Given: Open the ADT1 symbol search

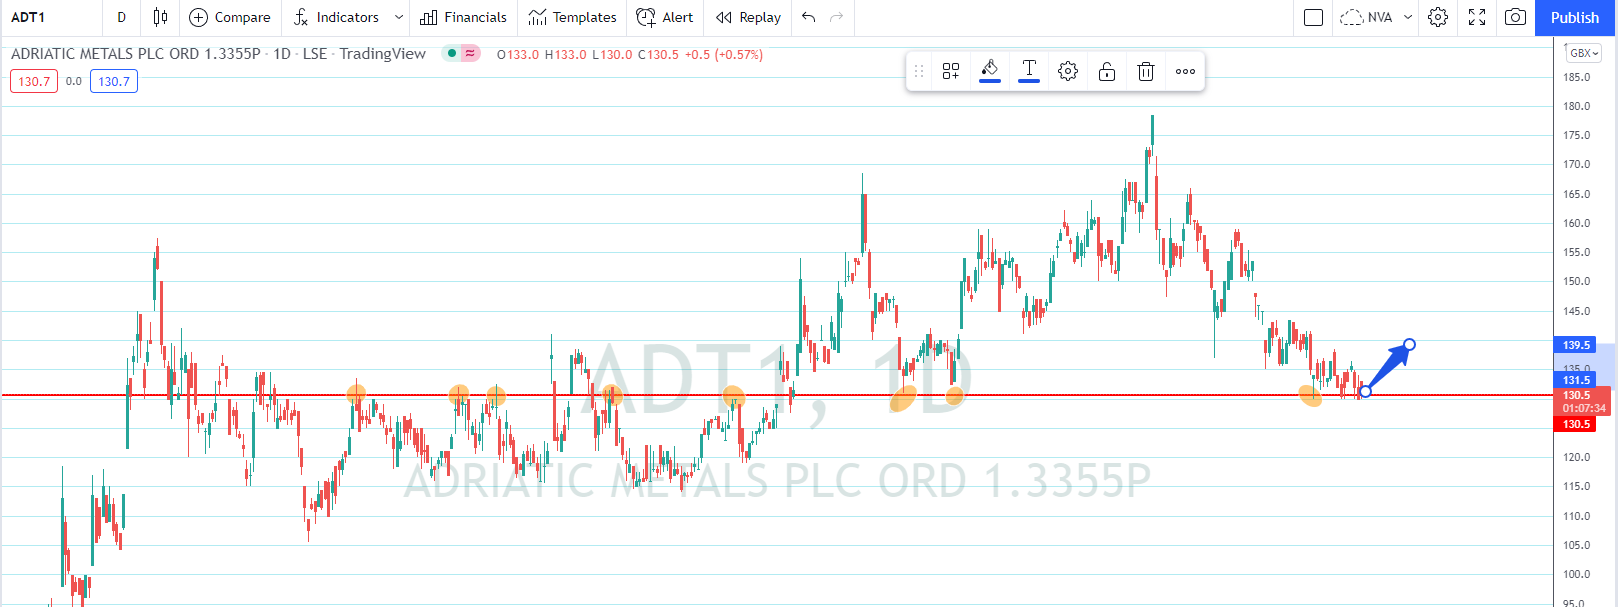Looking at the screenshot, I should (x=28, y=17).
